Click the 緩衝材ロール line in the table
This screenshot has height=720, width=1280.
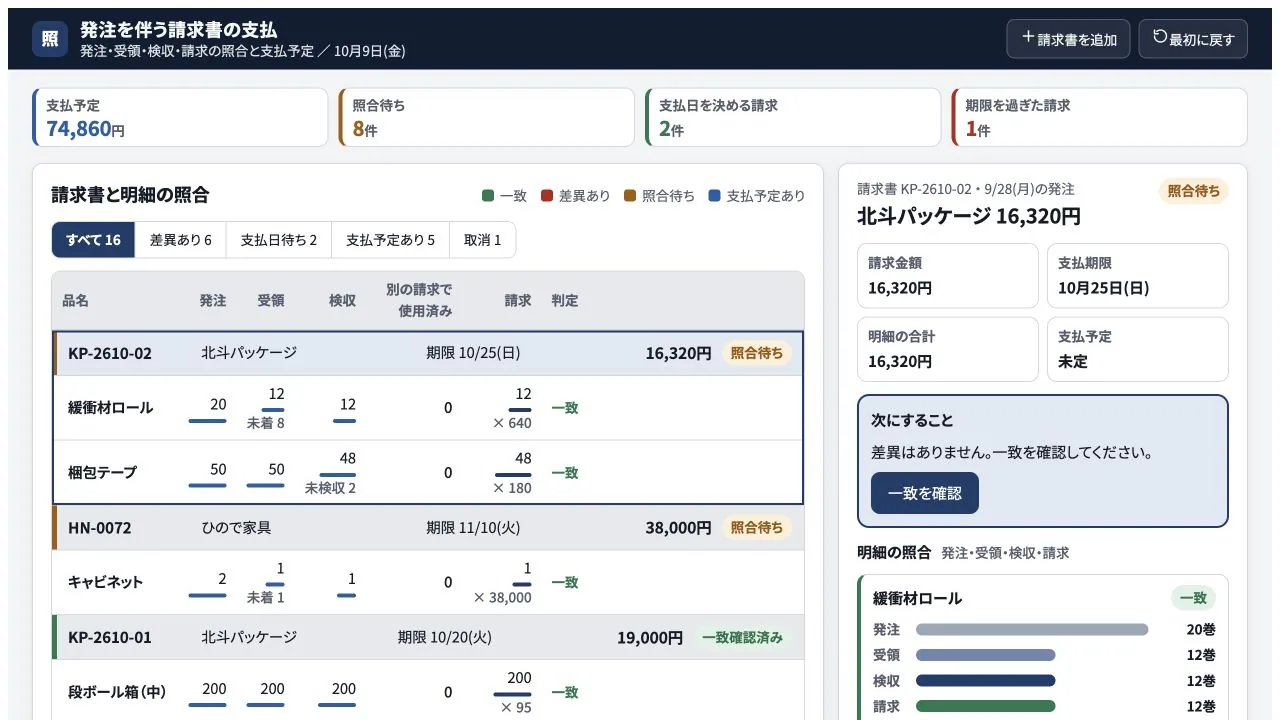428,408
